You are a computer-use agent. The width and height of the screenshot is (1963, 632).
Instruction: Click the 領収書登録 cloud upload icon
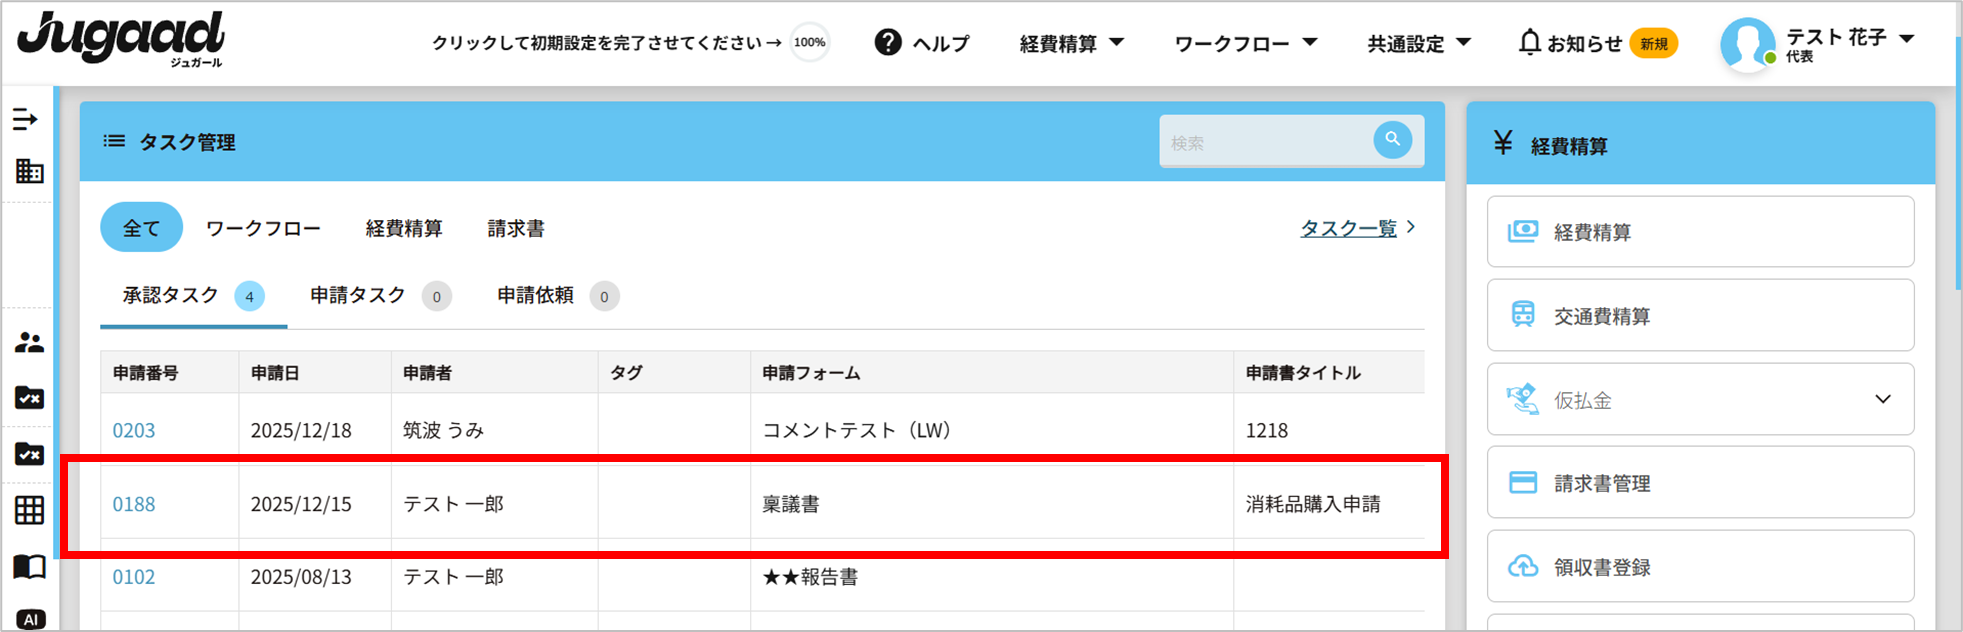(x=1523, y=567)
